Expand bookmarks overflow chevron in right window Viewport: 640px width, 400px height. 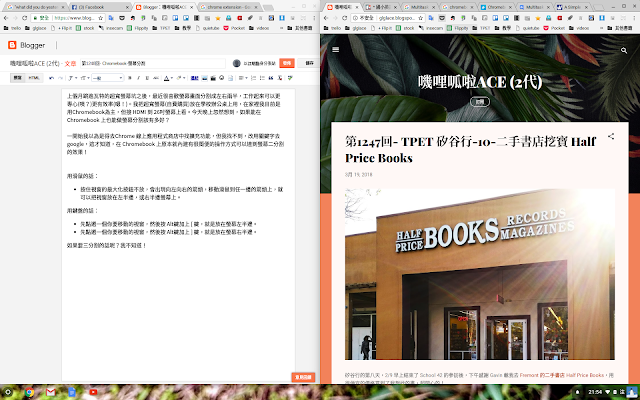[601, 28]
